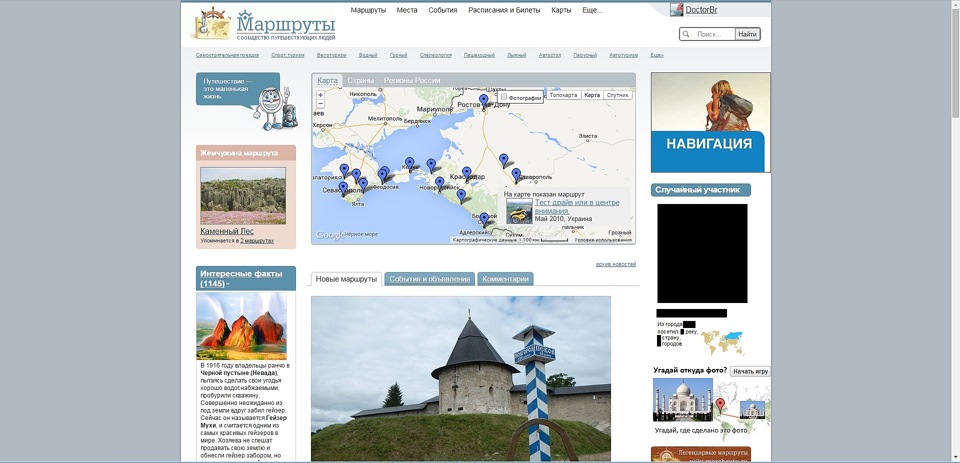The image size is (960, 463).
Task: Click the map pin on Краснодар
Action: (467, 173)
